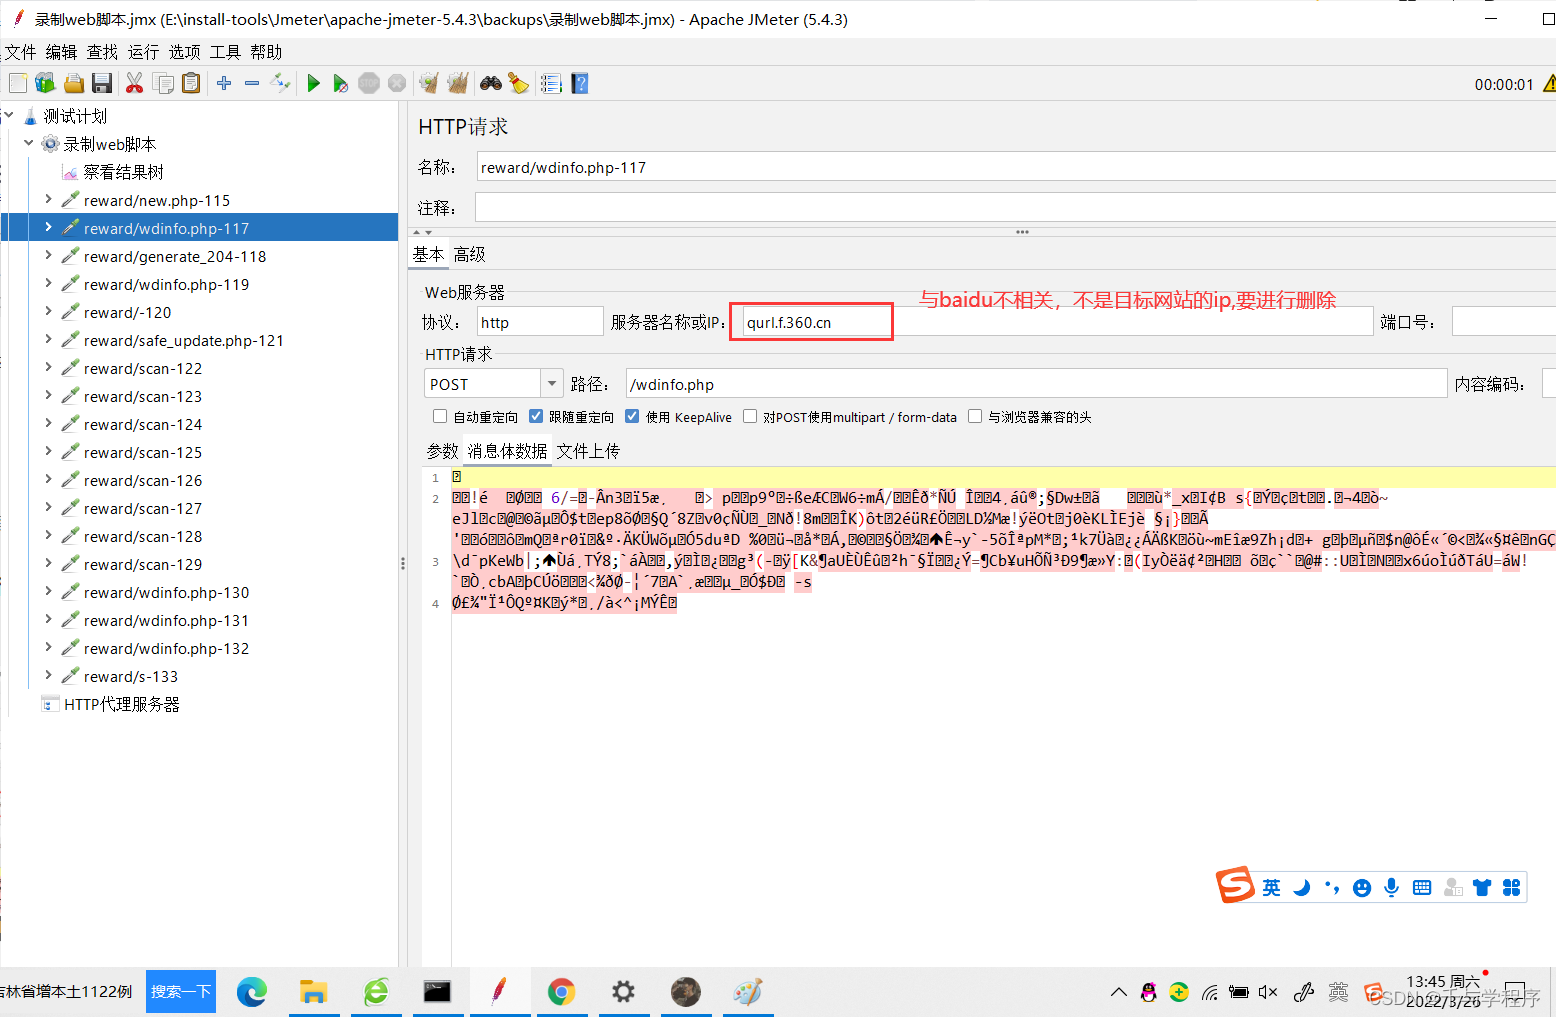This screenshot has width=1556, height=1017.
Task: Toggle 使用 KeepAlive checkbox
Action: tap(632, 416)
